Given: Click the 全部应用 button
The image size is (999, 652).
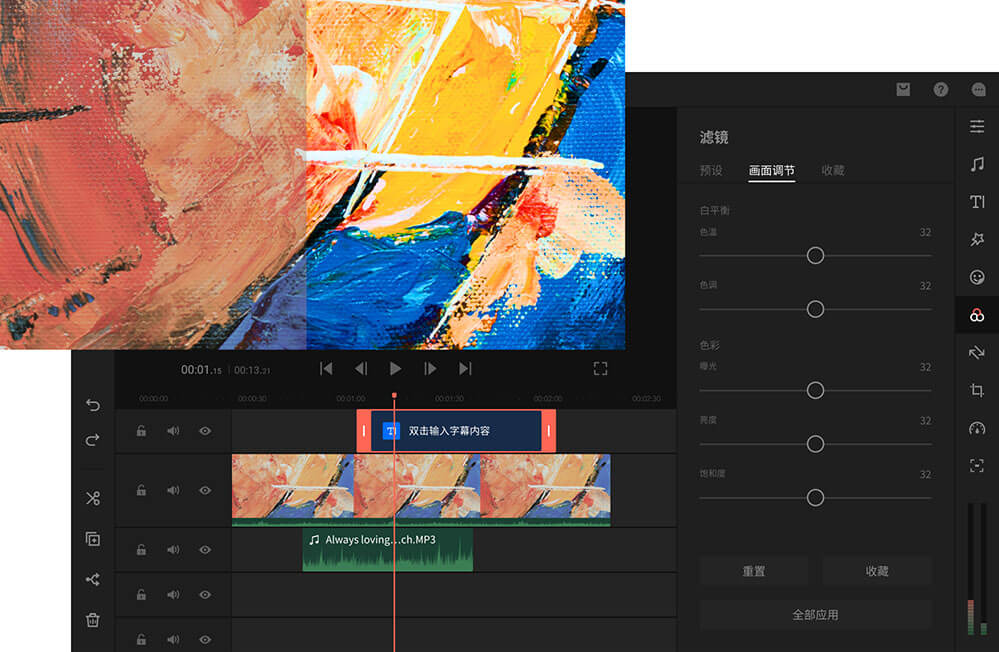Looking at the screenshot, I should (815, 615).
